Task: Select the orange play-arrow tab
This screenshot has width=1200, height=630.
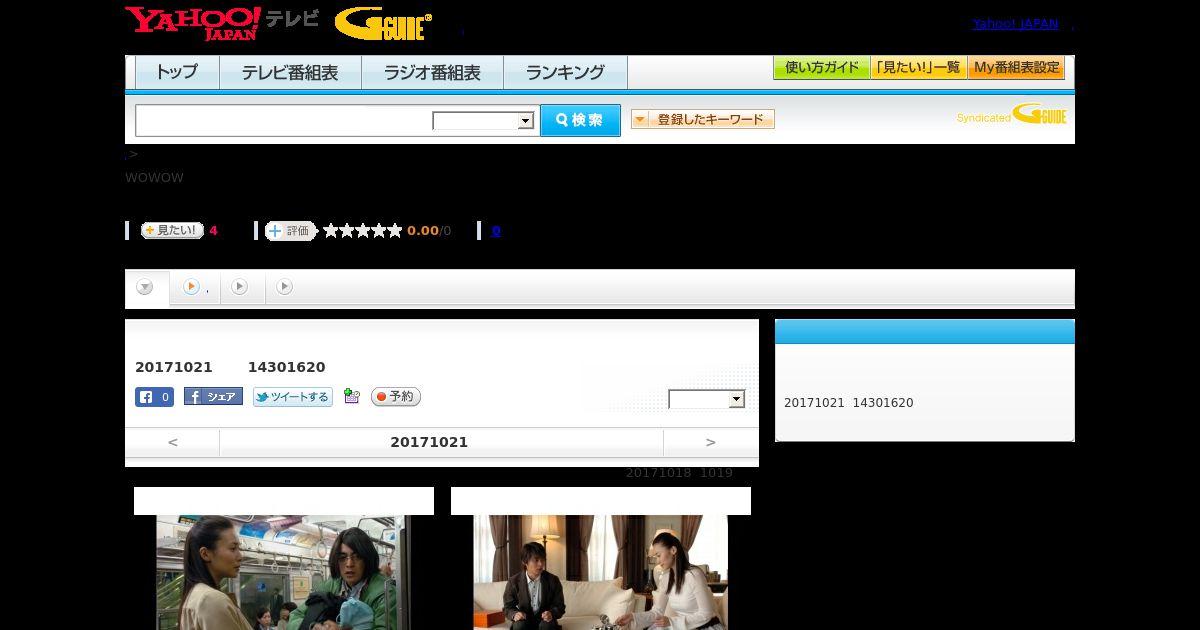Action: click(x=195, y=287)
